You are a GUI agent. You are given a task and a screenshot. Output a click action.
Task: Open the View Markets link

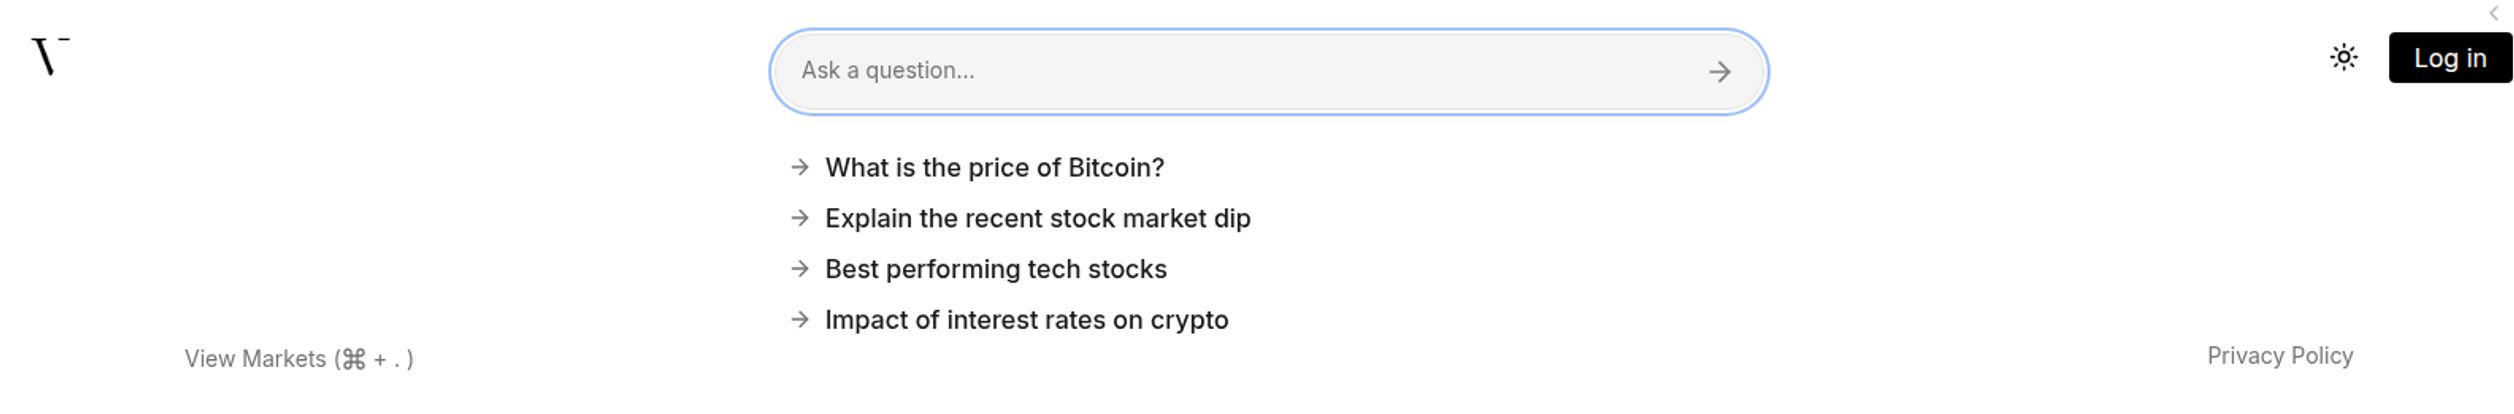tap(299, 359)
